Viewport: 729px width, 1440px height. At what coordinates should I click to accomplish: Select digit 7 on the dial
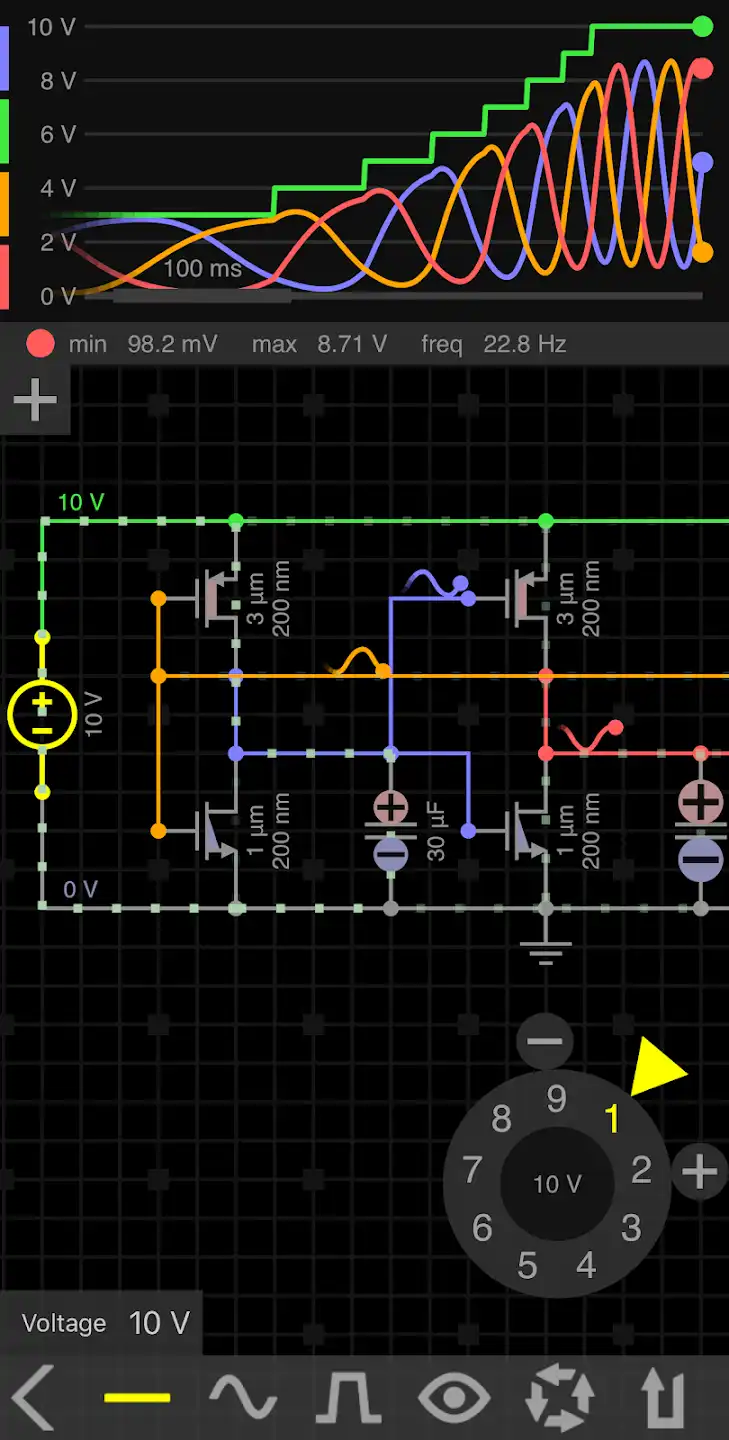[x=472, y=1169]
